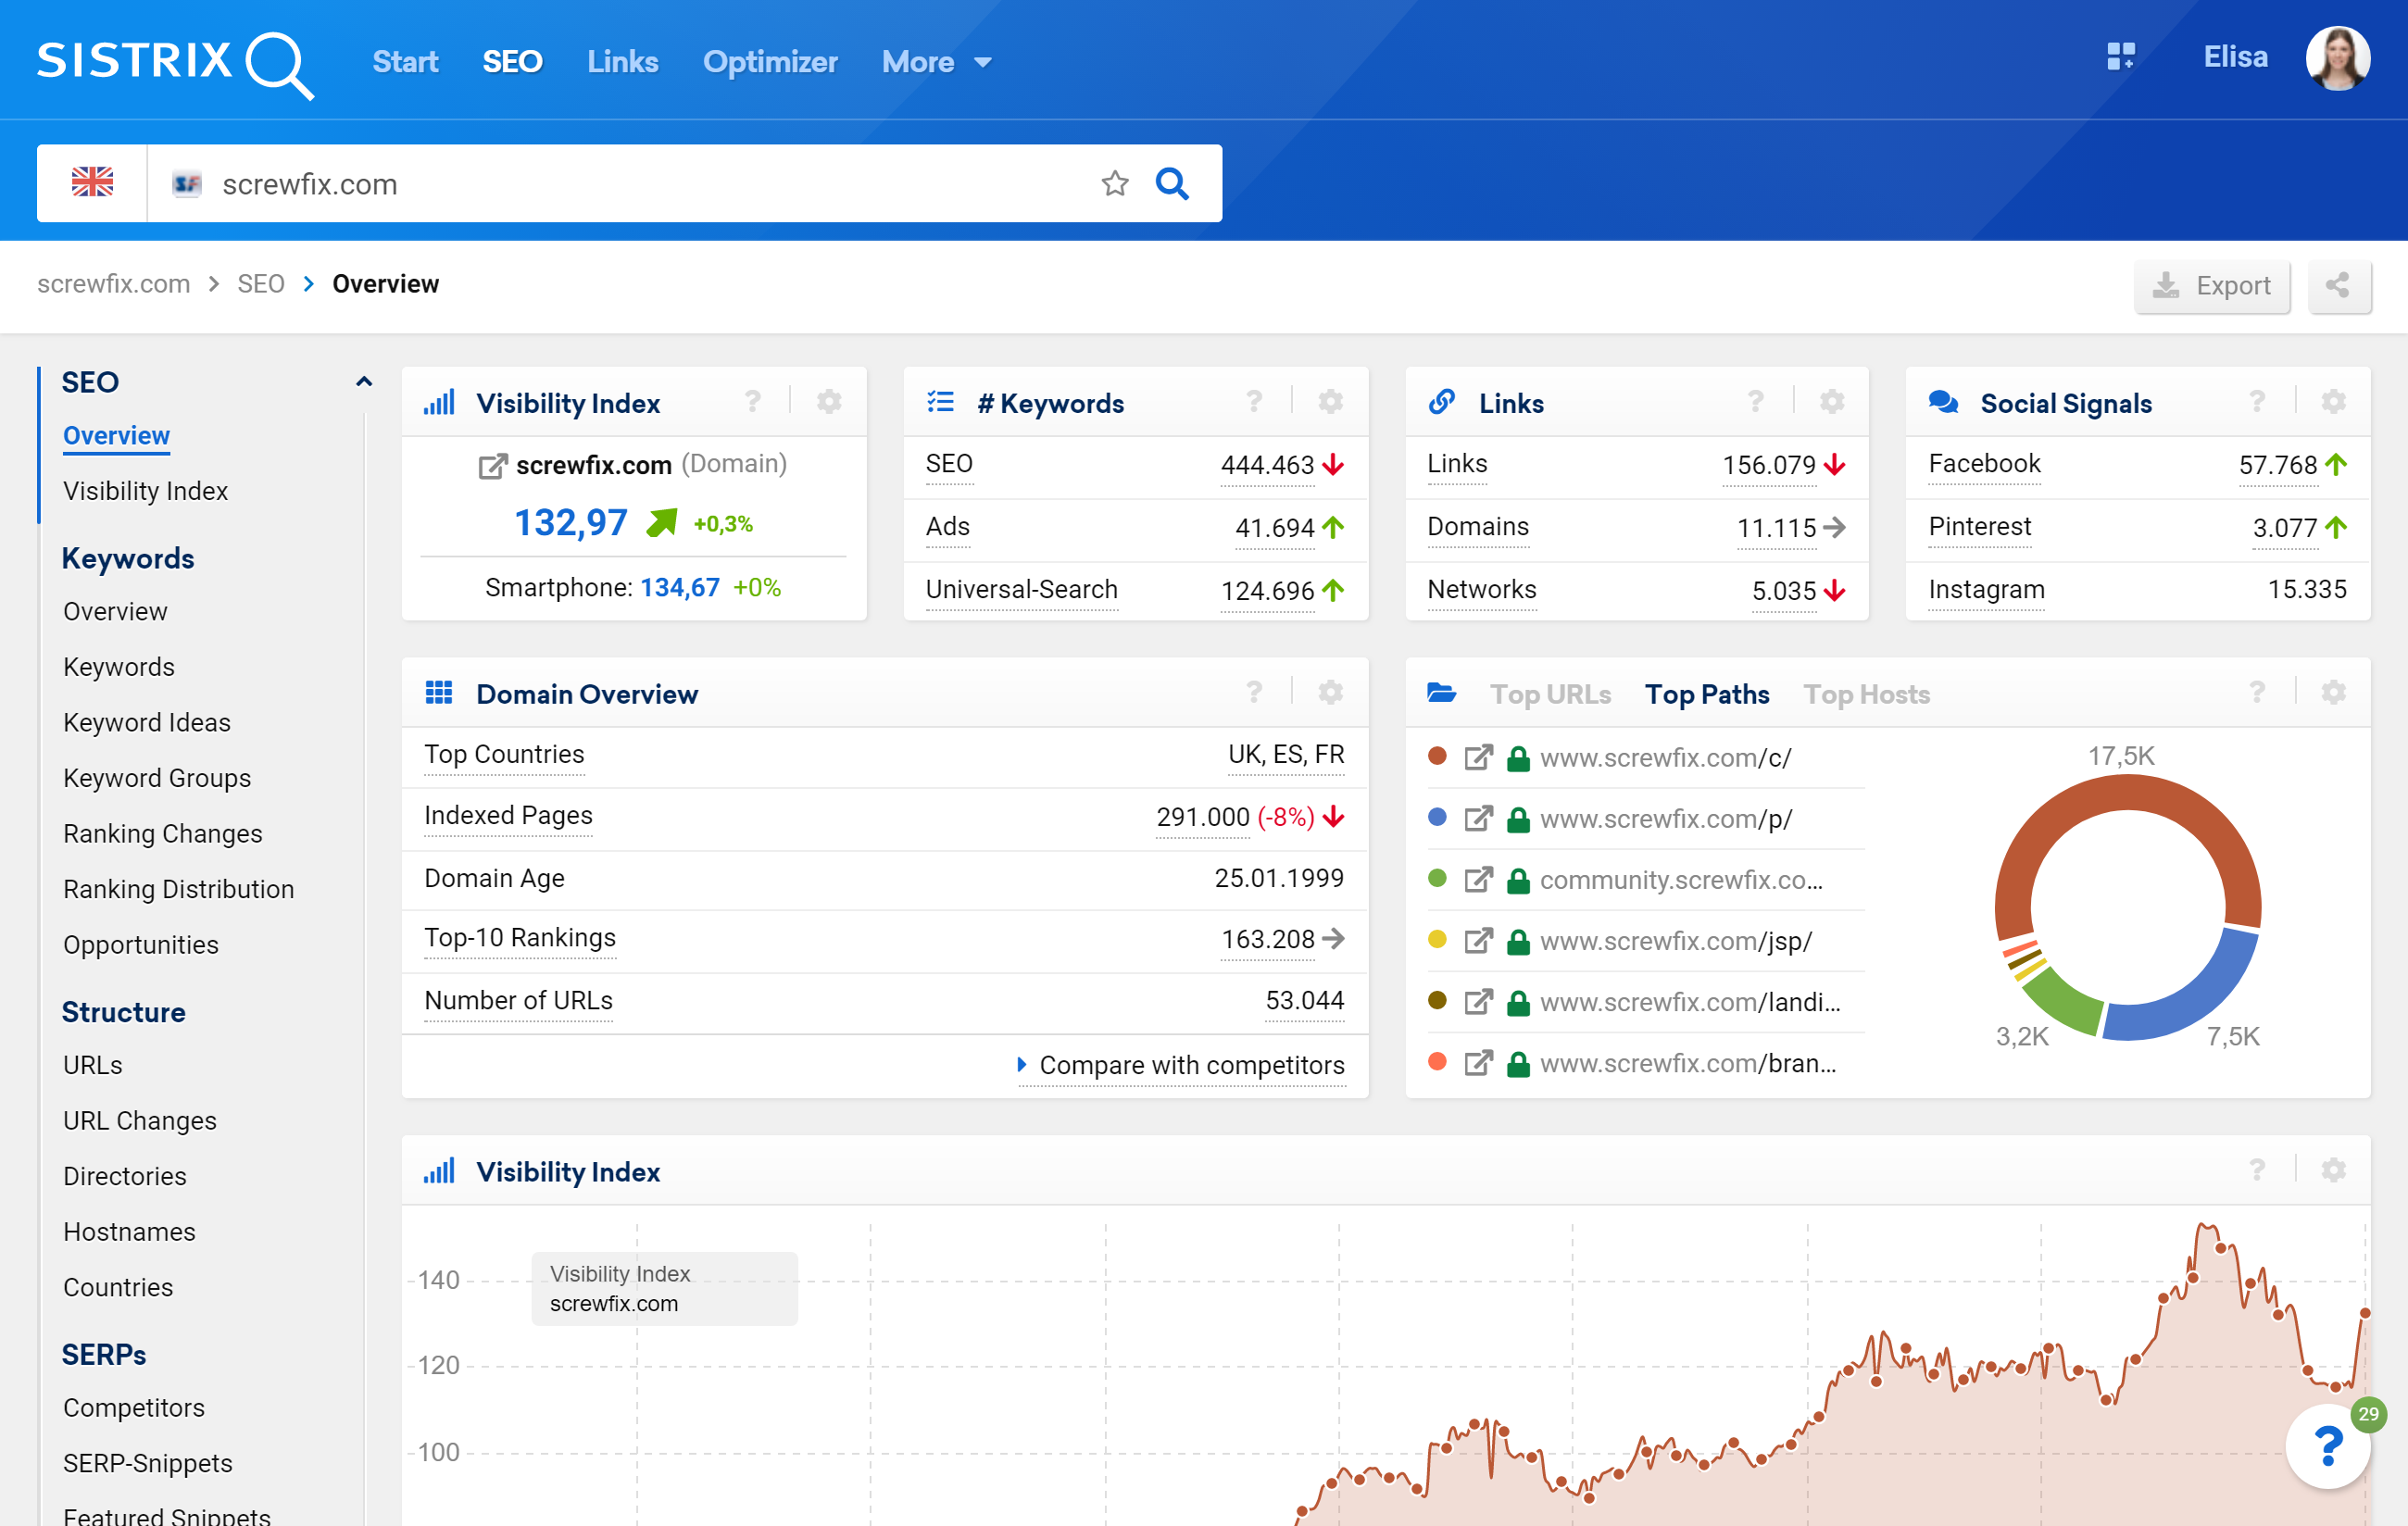Screen dimensions: 2408x1526
Task: Switch to Top URLs tab
Action: (x=1550, y=694)
